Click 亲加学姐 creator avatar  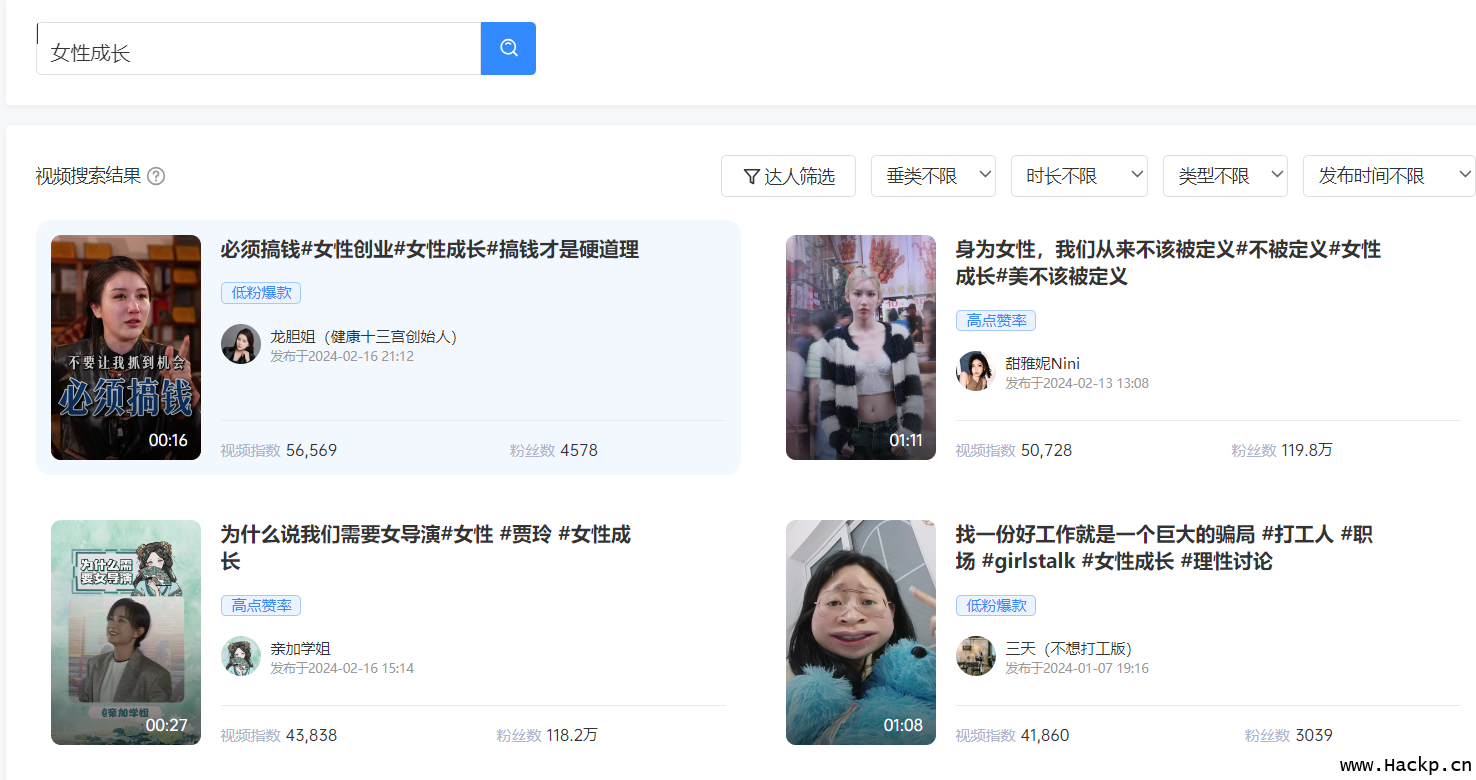tap(241, 656)
